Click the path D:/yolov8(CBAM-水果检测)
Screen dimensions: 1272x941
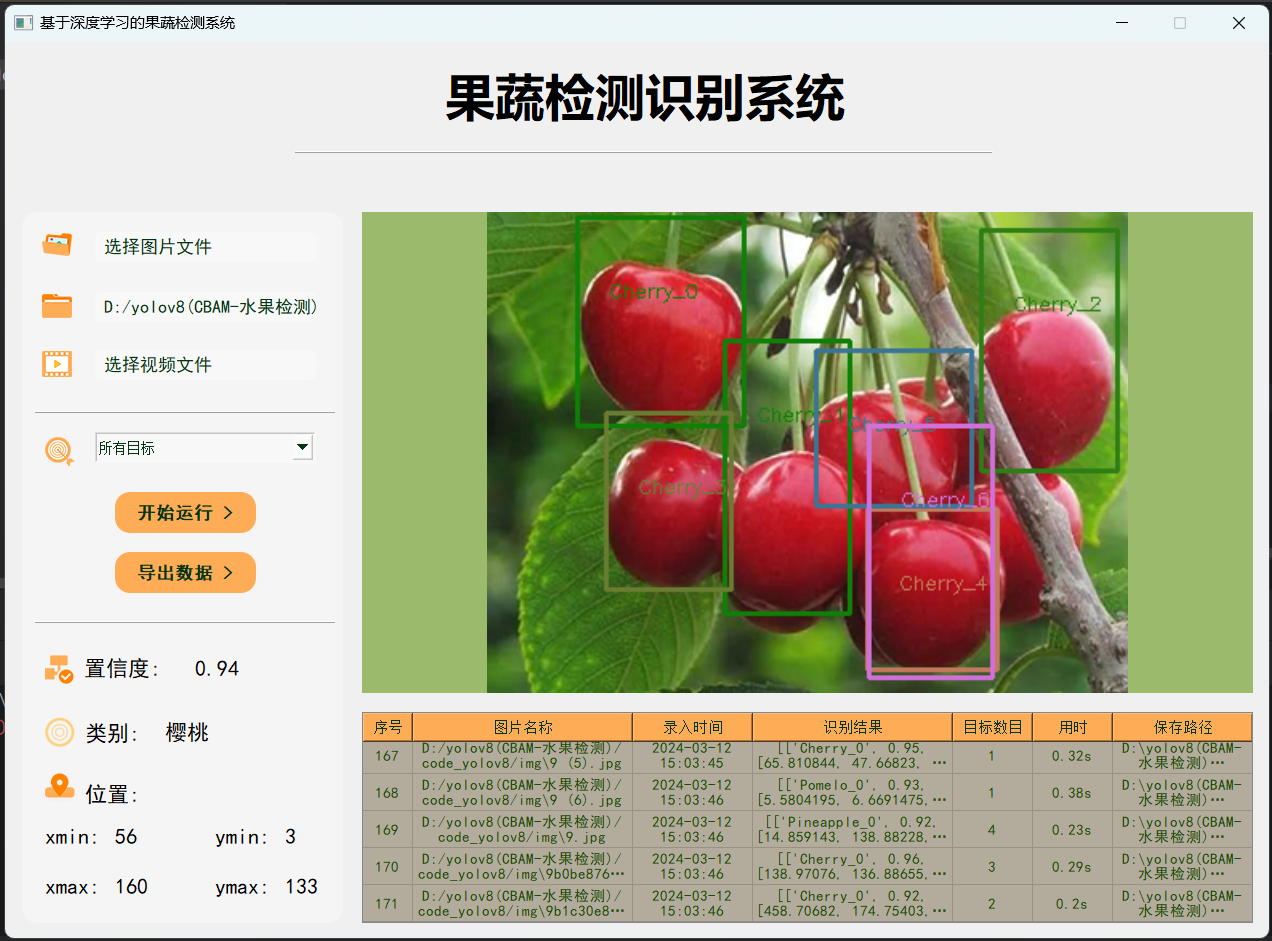205,306
